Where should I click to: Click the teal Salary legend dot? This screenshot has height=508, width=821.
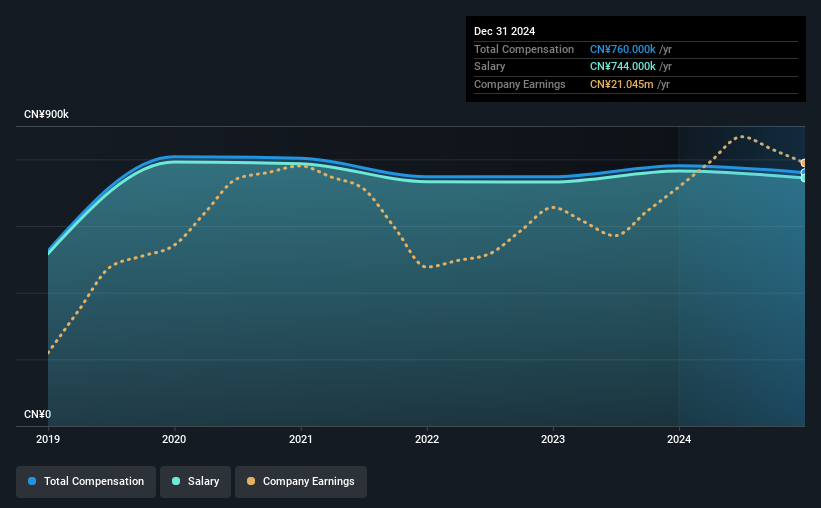tap(176, 481)
